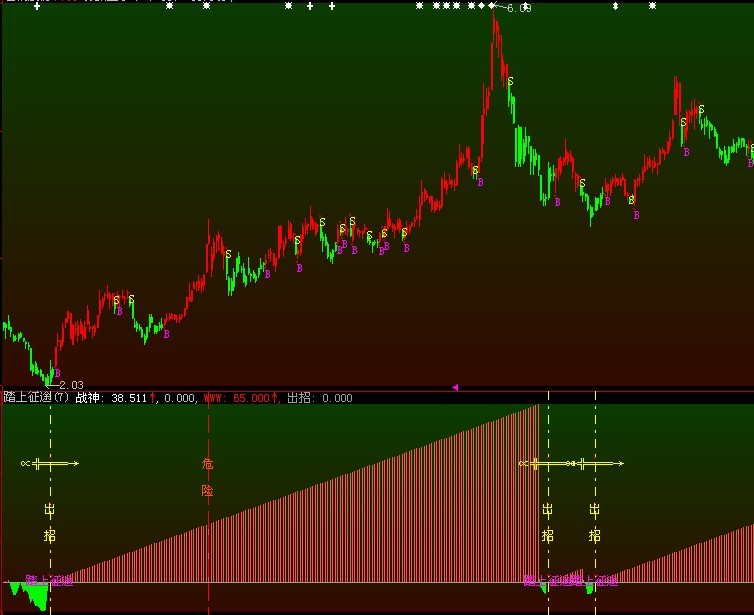Click the tallest red bar in indicator histogram
Viewport: 754px width, 615px height.
538,492
